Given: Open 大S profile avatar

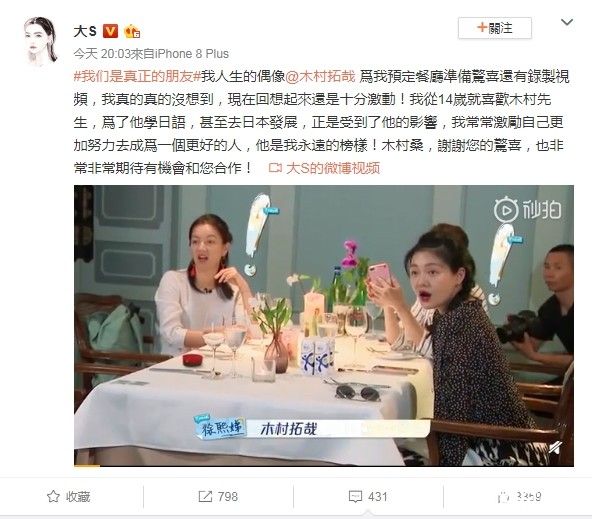Looking at the screenshot, I should coord(41,41).
